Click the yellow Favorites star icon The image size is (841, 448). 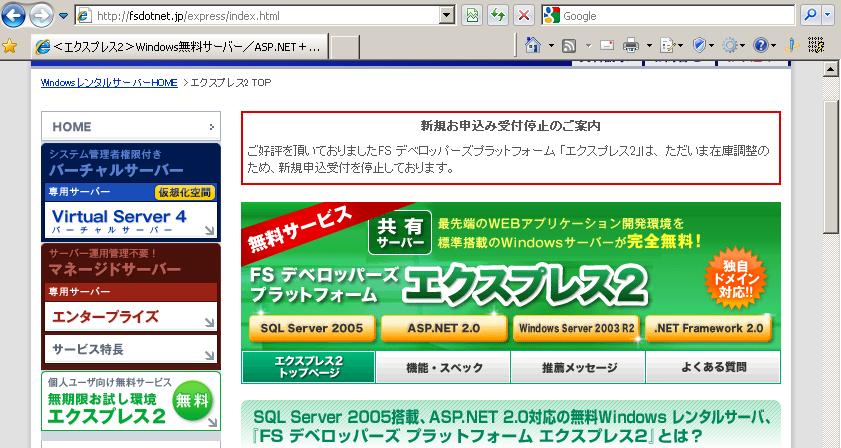point(10,47)
